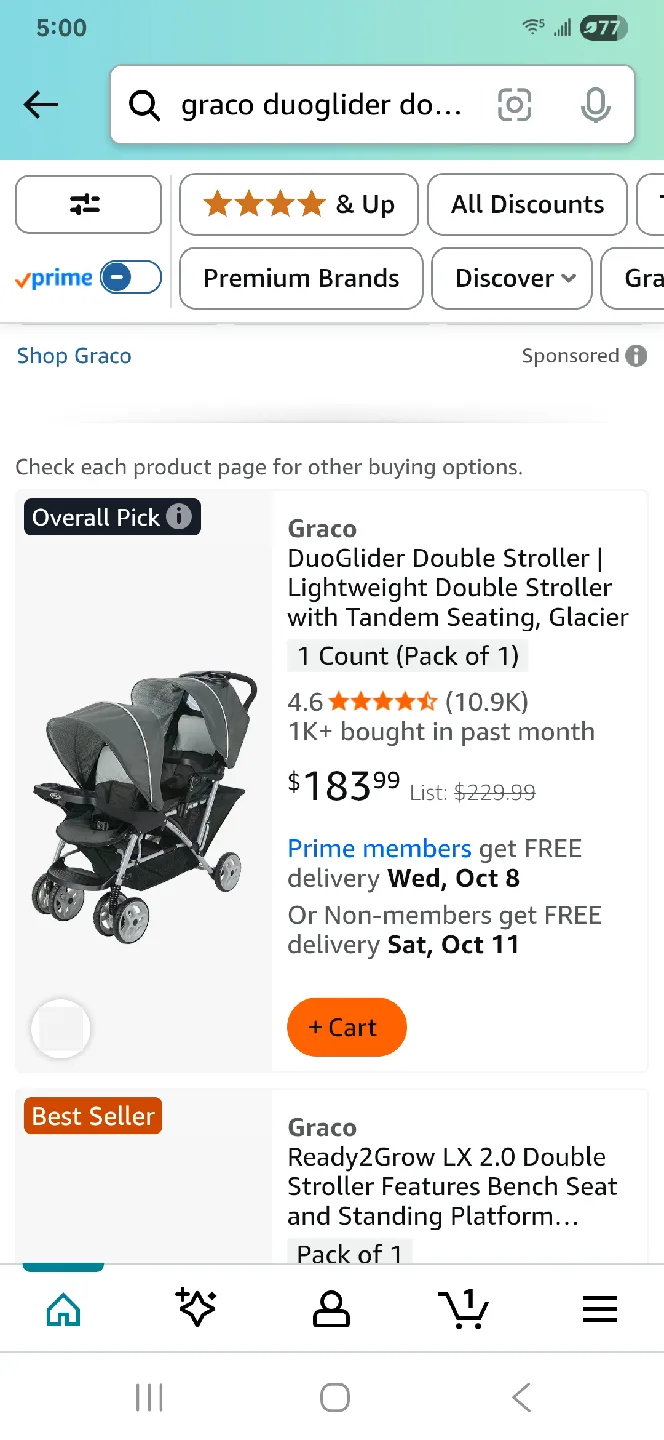
Task: Open the hamburger menu icon
Action: point(599,1308)
